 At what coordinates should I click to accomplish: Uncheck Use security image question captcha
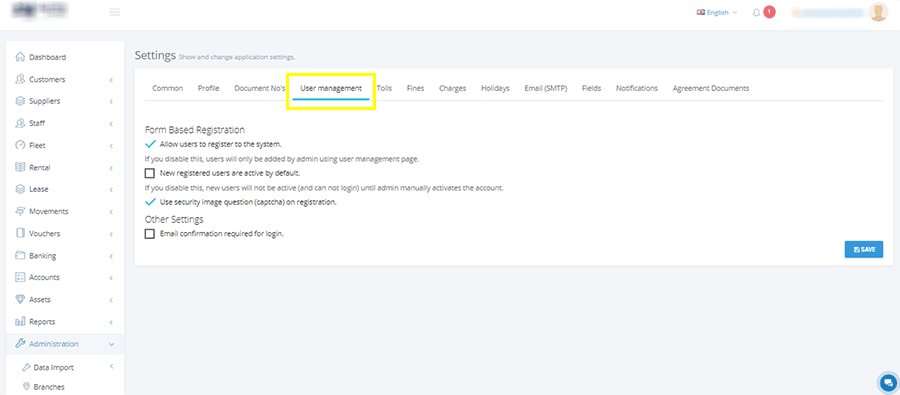tap(150, 202)
